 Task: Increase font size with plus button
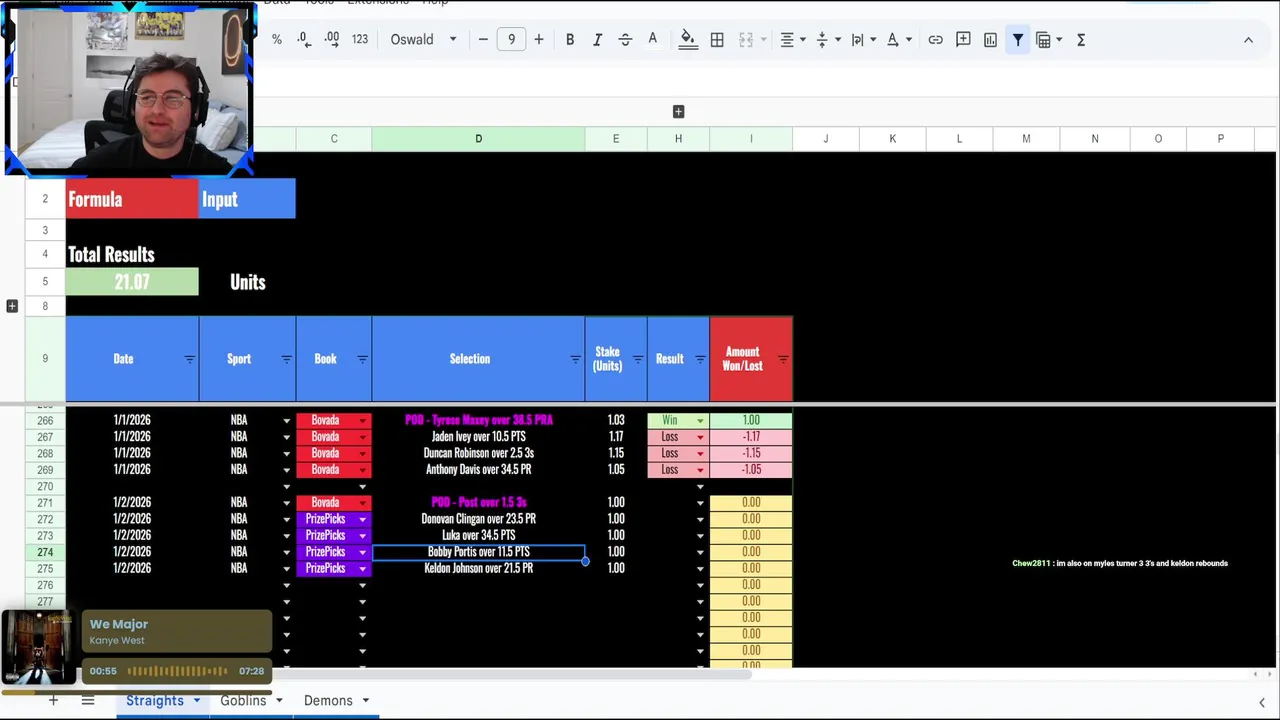coord(539,40)
